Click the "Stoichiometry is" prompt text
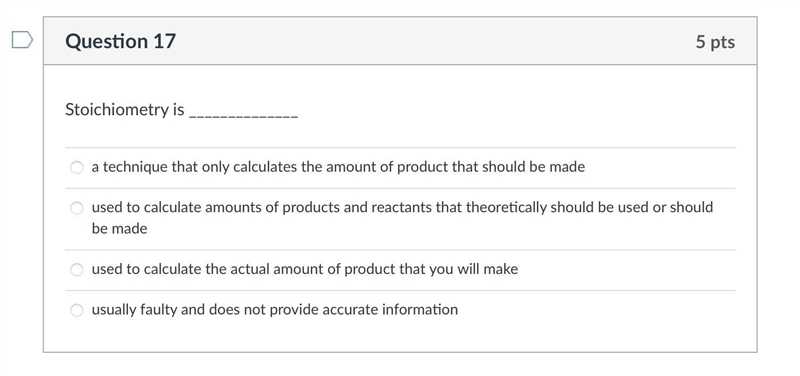 125,110
